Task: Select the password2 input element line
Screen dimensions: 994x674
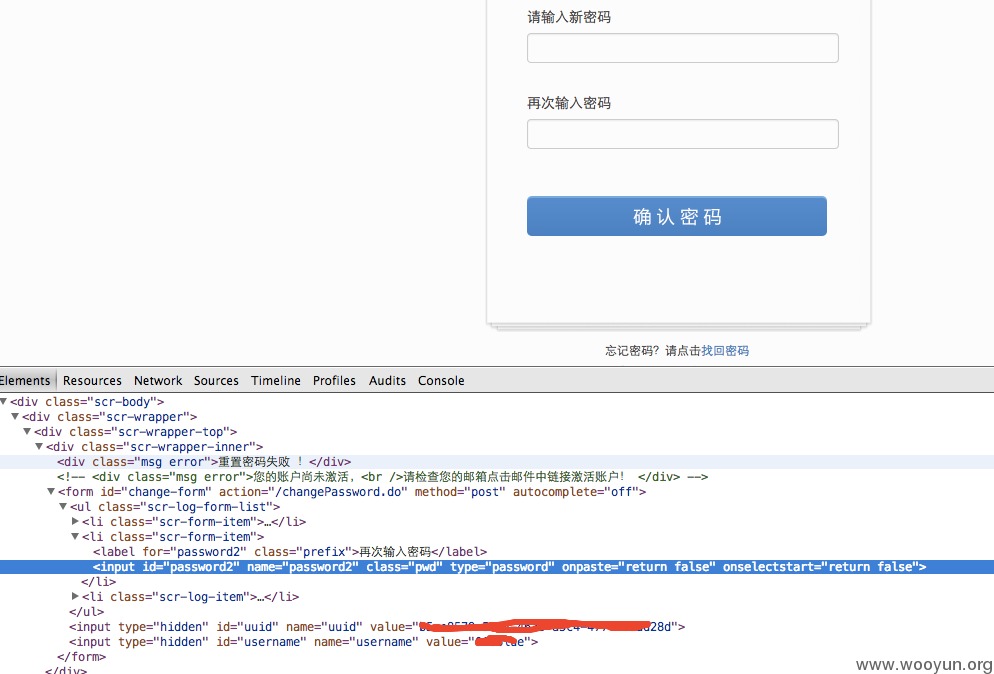Action: click(497, 567)
